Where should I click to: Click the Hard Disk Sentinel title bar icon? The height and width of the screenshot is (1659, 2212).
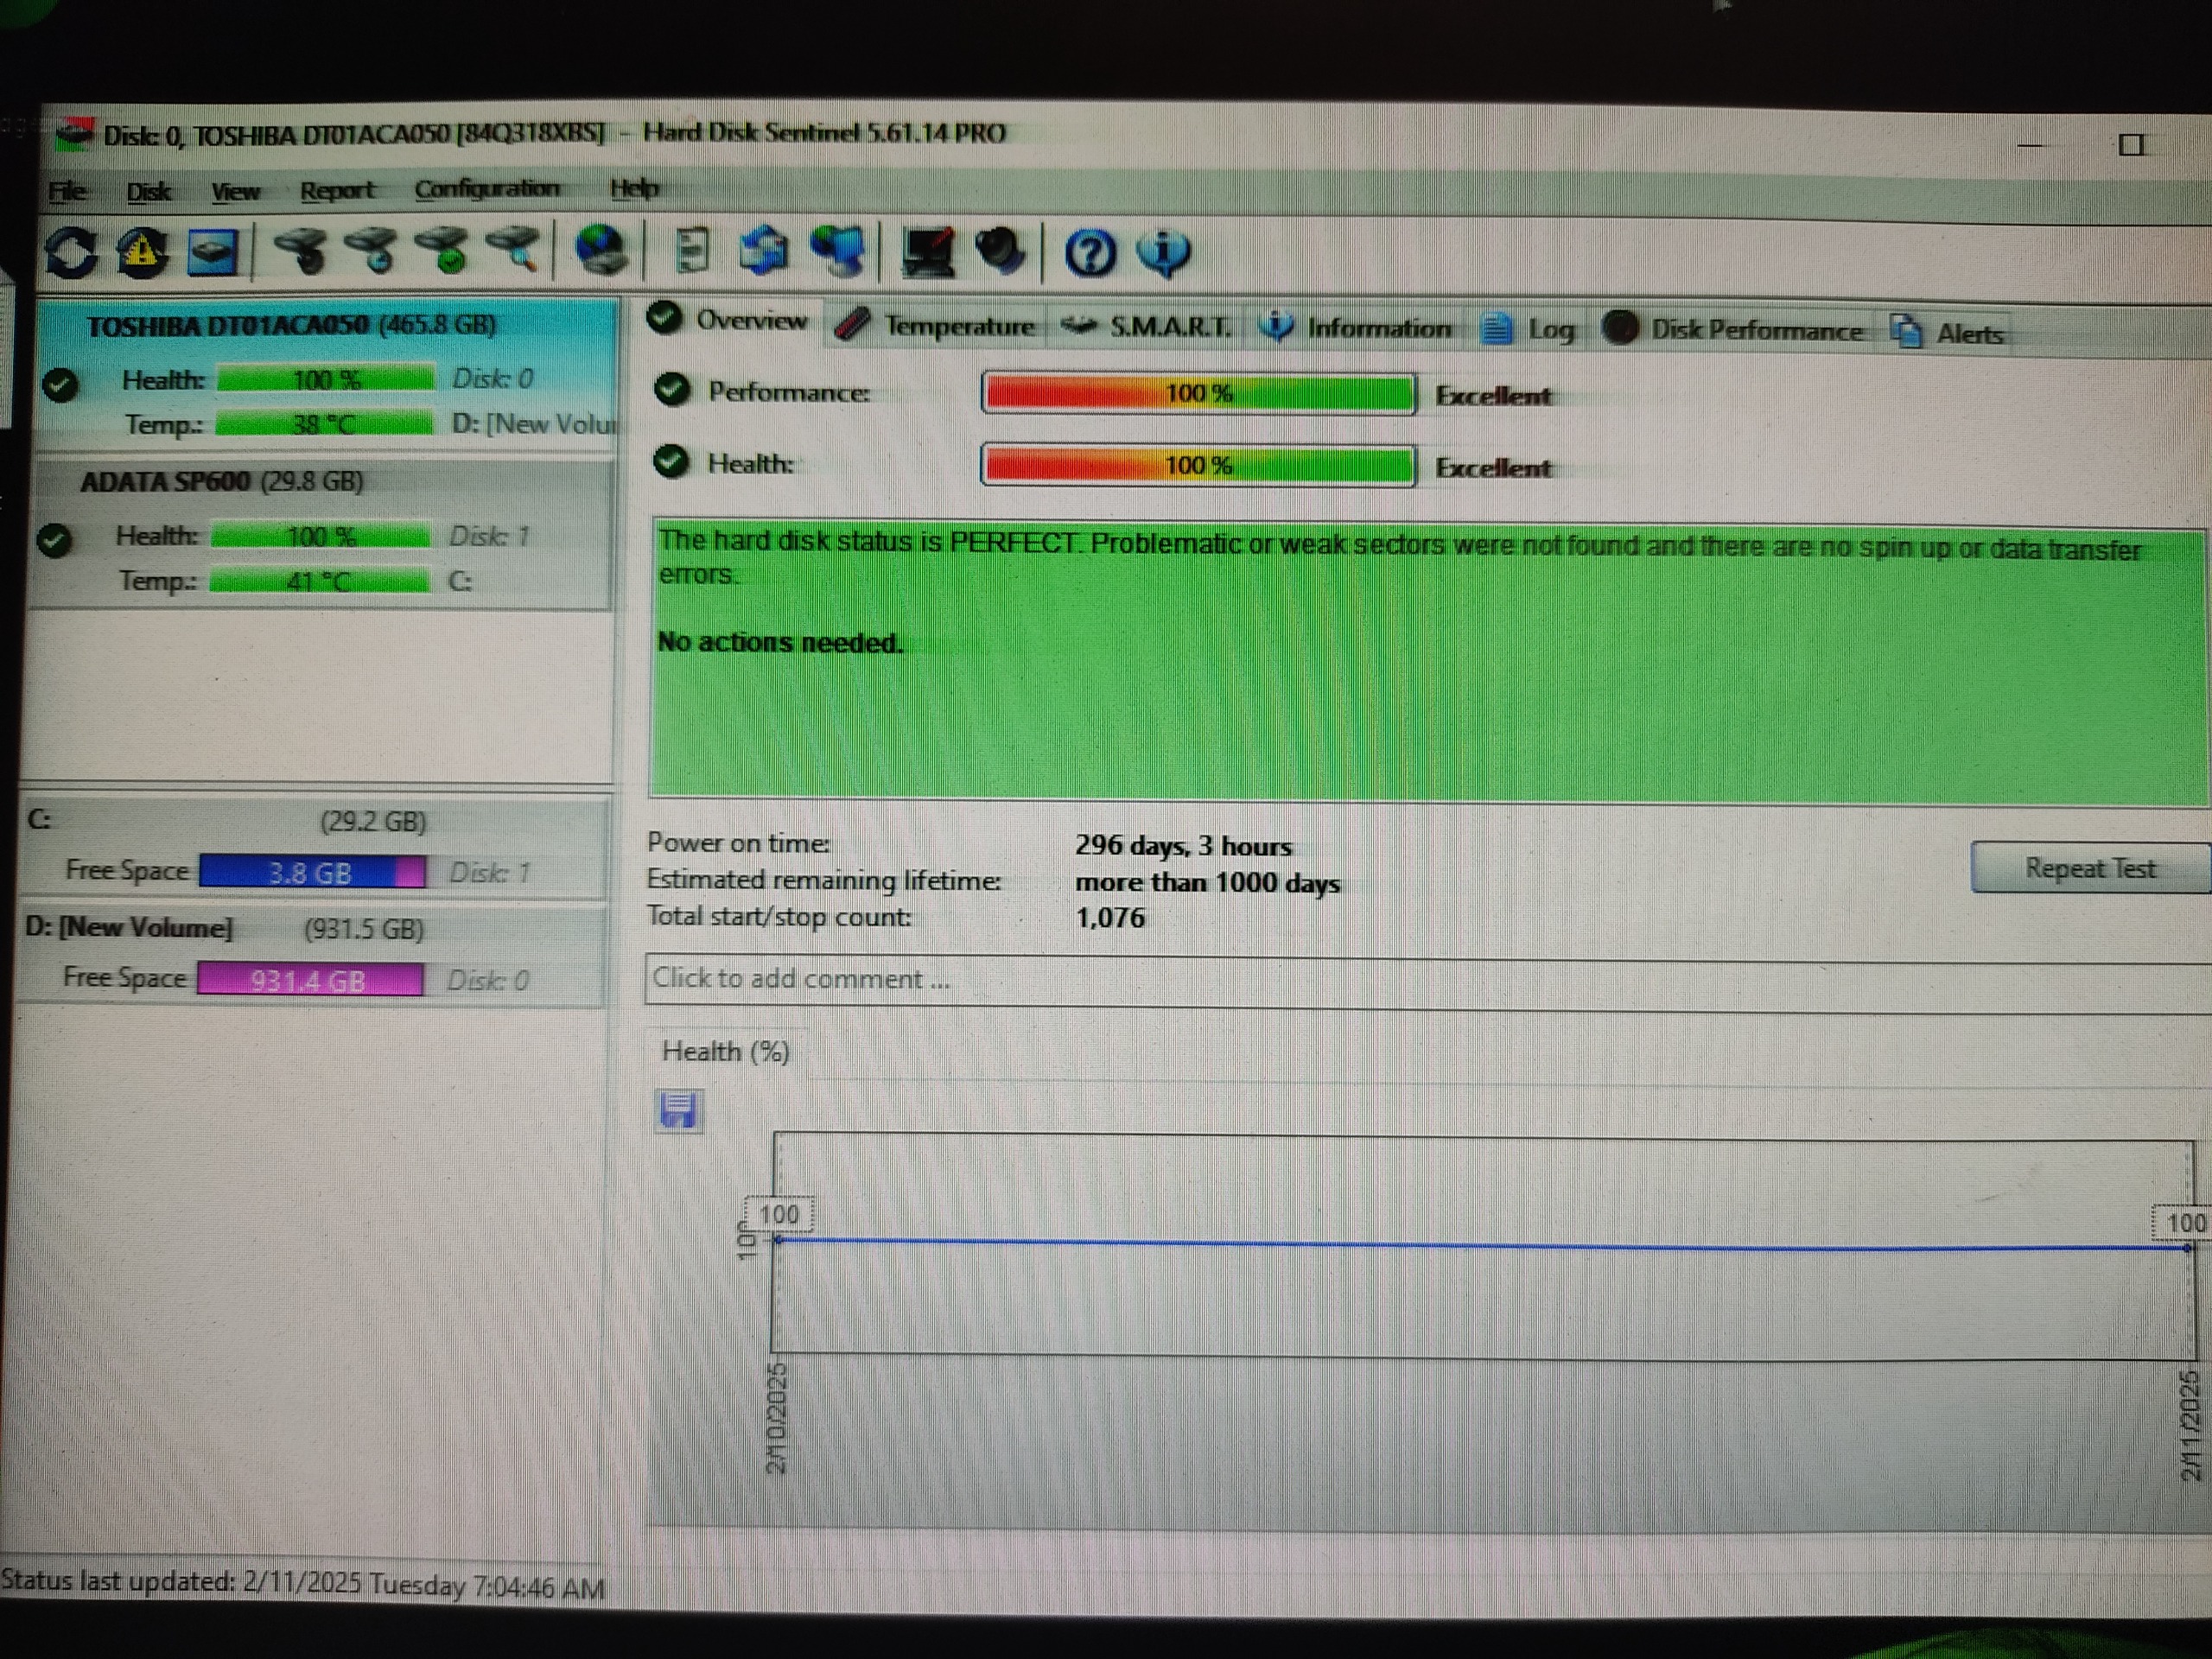[x=74, y=135]
